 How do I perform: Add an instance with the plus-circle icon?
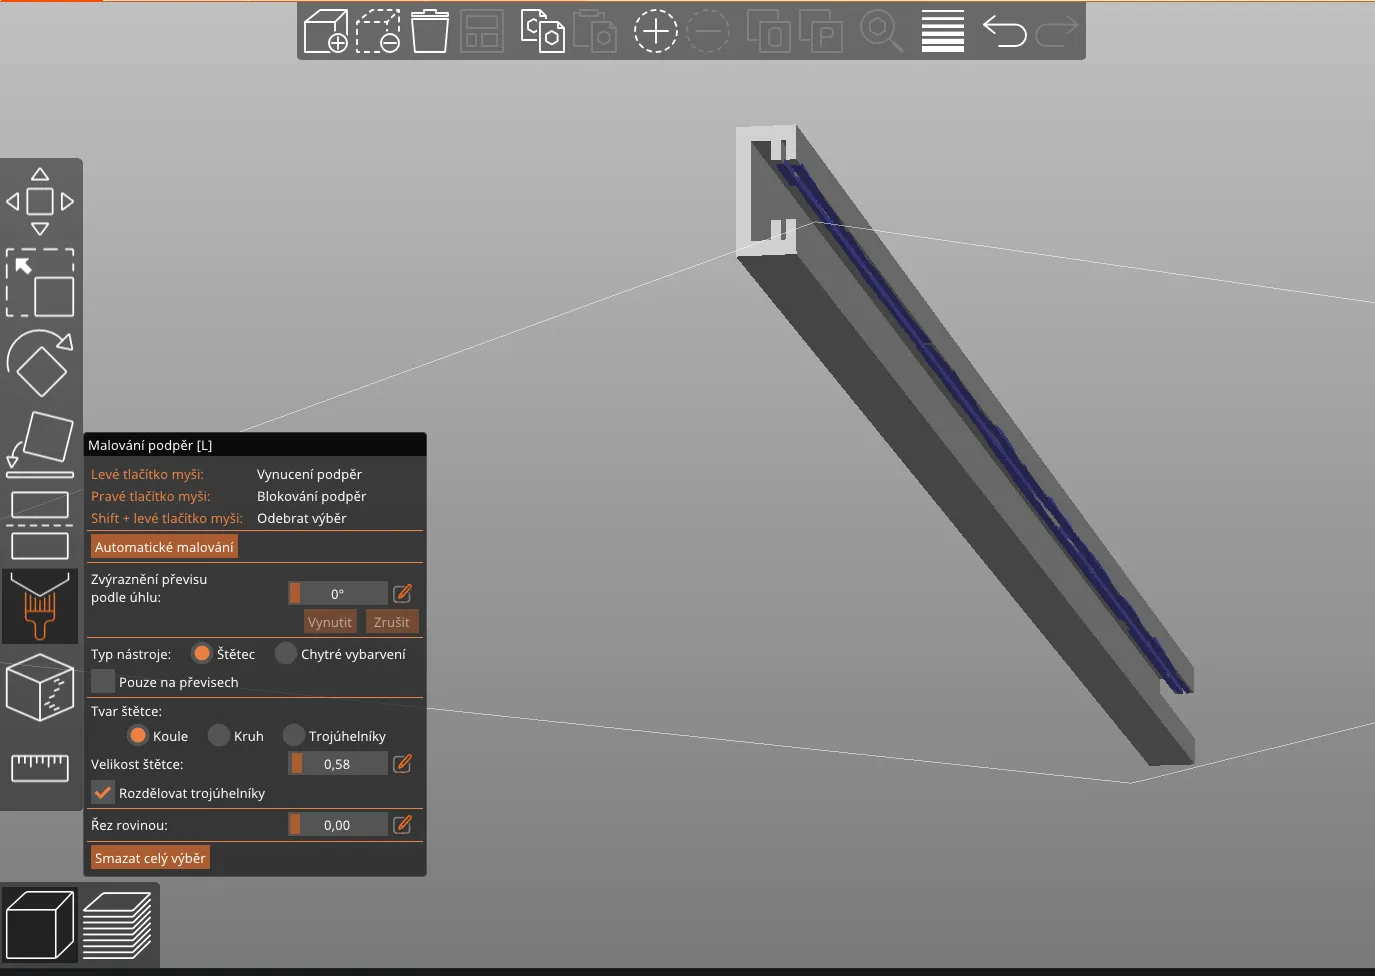click(656, 31)
